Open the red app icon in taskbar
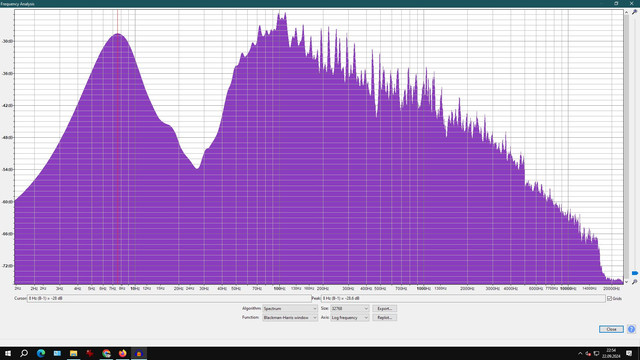The height and width of the screenshot is (360, 640). pyautogui.click(x=90, y=353)
